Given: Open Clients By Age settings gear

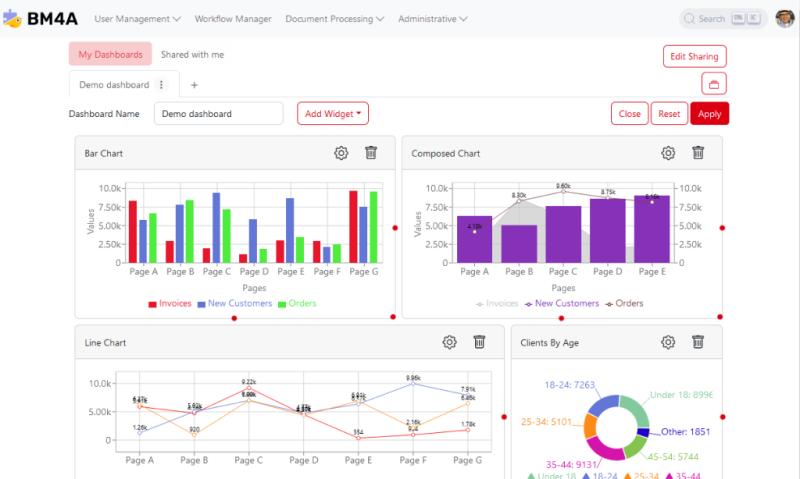Looking at the screenshot, I should [668, 342].
